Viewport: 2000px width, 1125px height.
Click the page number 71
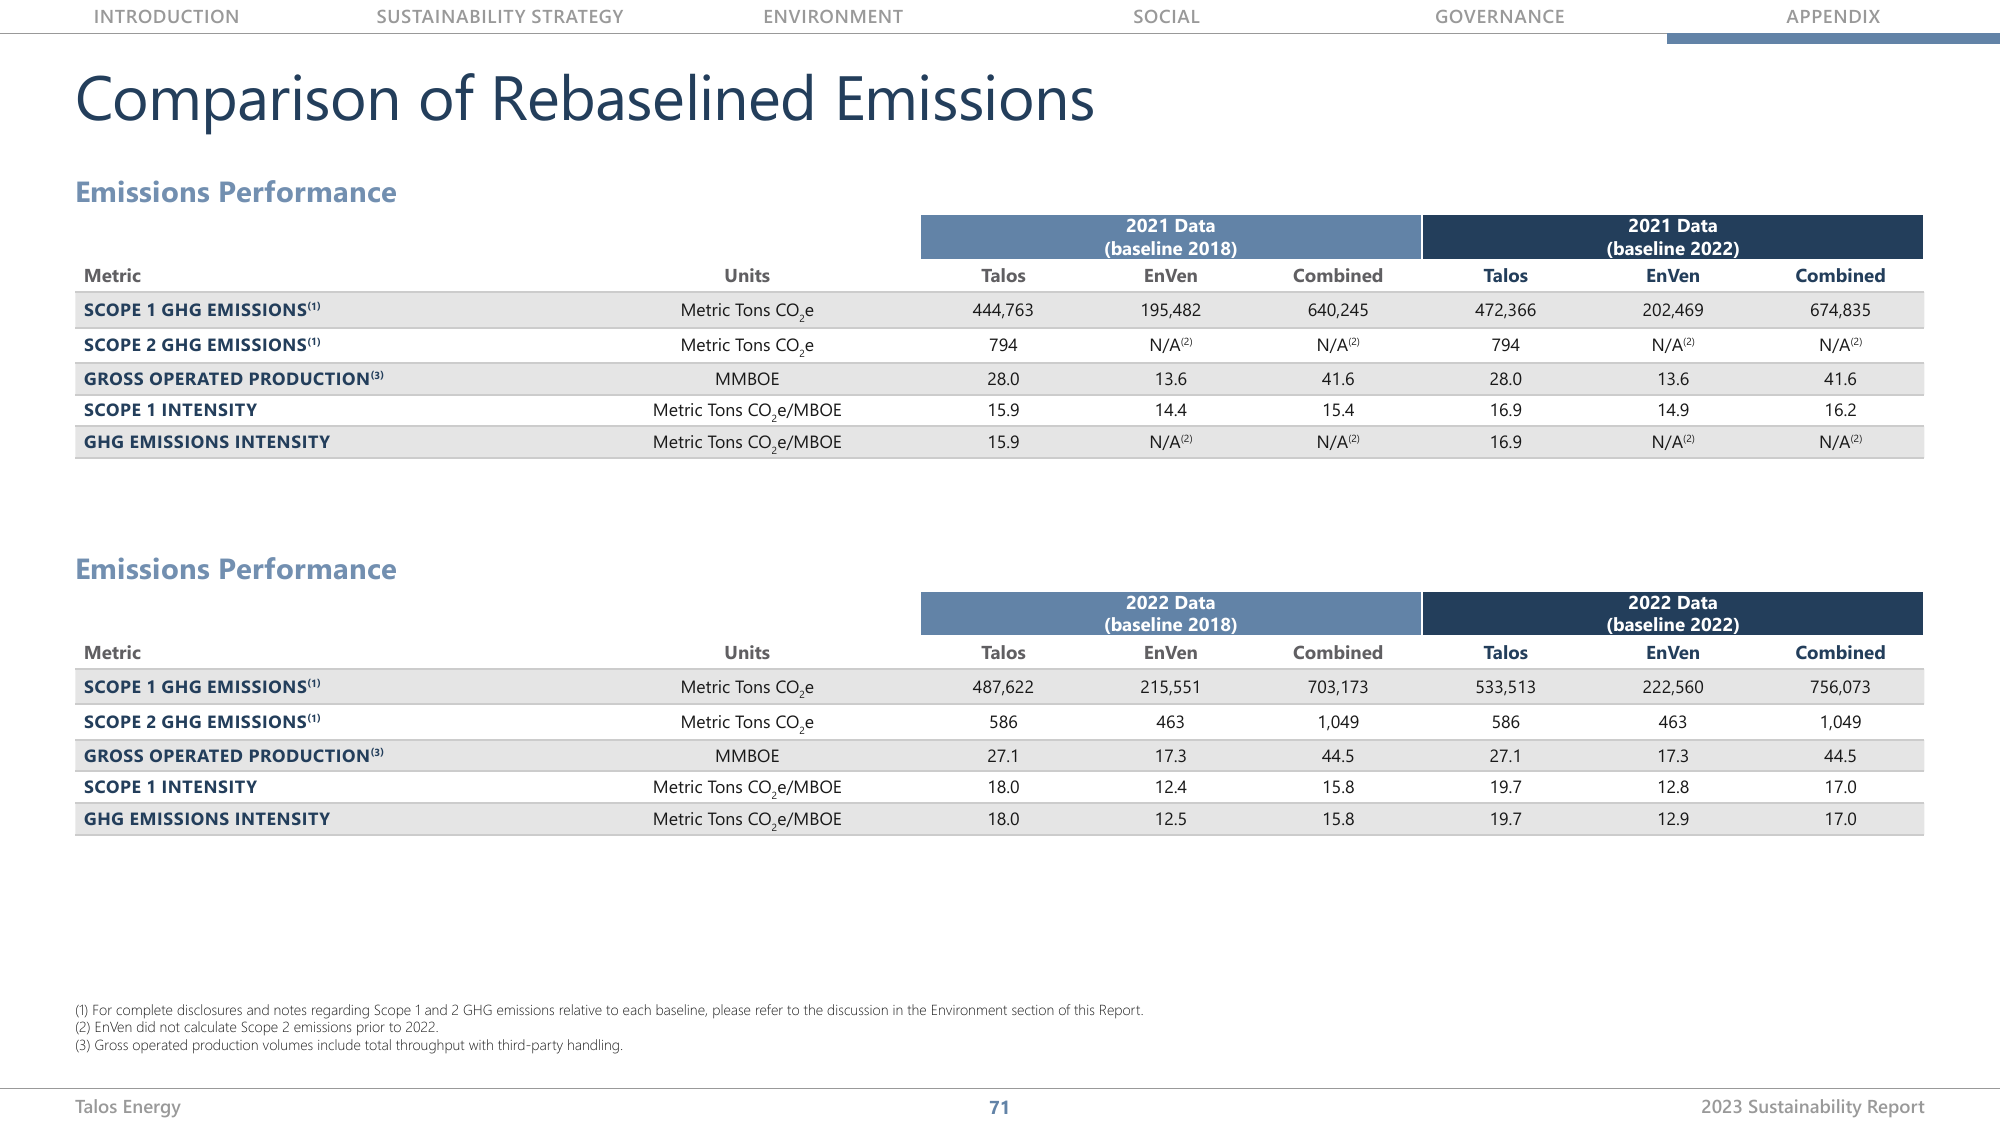coord(999,1107)
